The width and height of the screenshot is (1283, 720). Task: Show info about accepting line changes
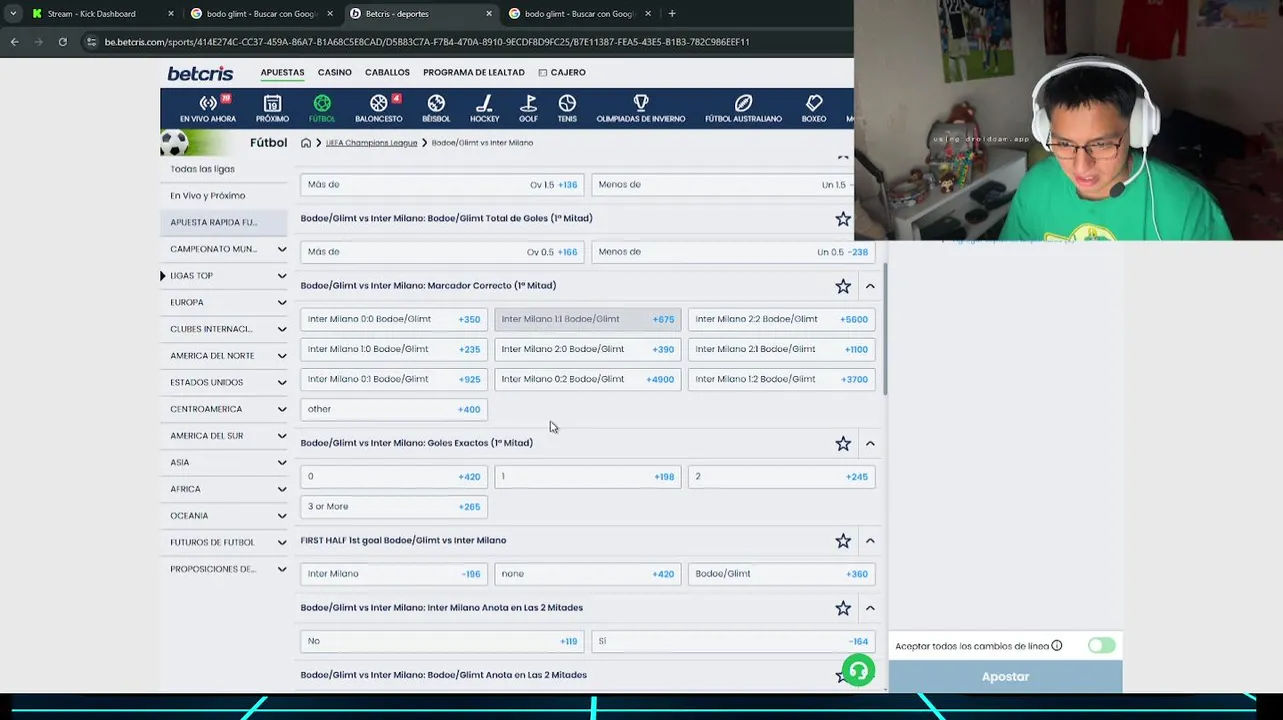1056,646
